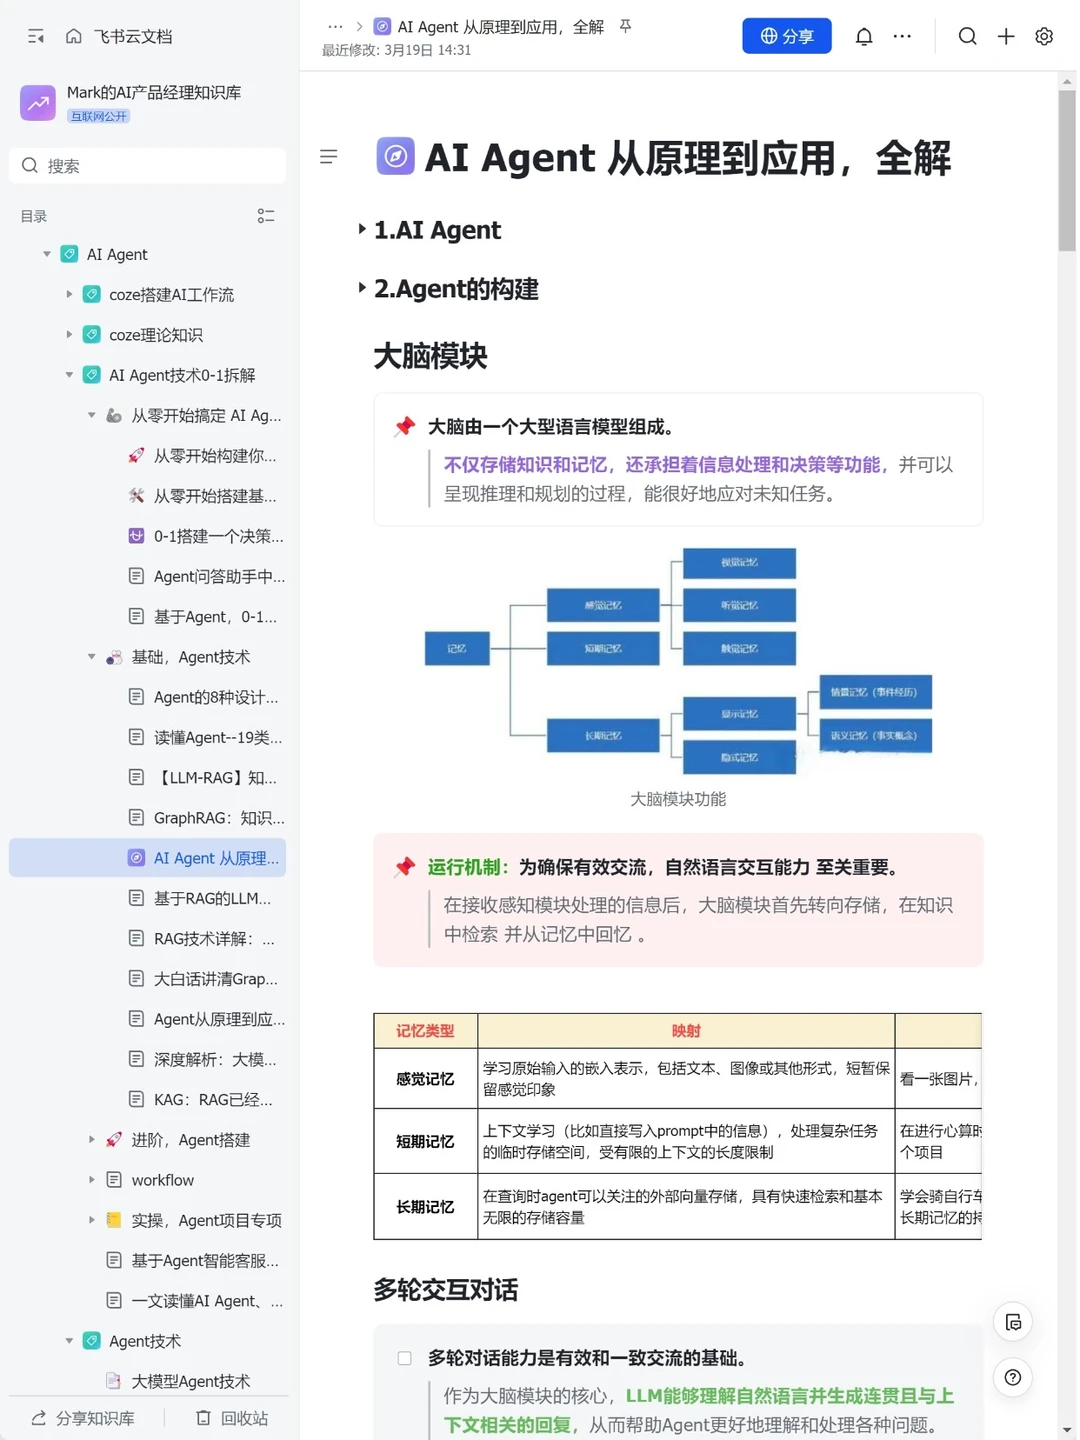Screen dimensions: 1080x1440
Task: Open search with the magnifier icon at top right
Action: coord(967,36)
